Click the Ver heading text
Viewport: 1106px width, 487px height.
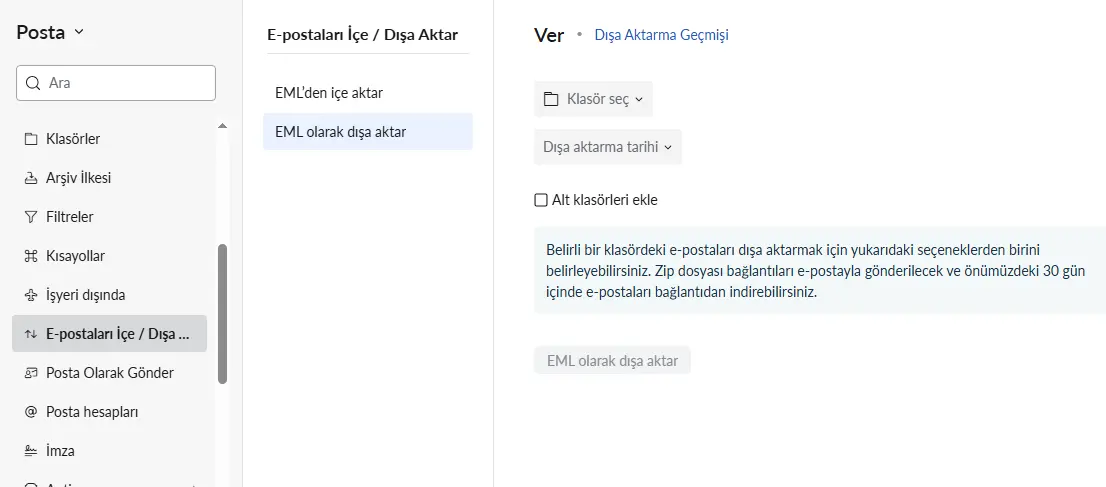coord(549,35)
